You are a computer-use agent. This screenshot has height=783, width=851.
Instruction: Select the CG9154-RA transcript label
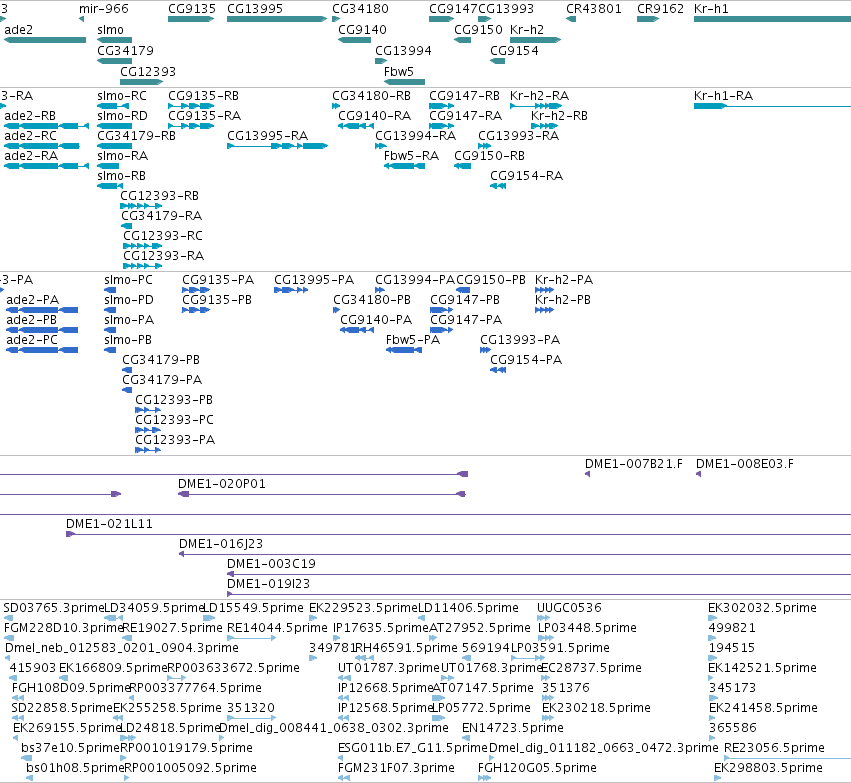pyautogui.click(x=526, y=176)
